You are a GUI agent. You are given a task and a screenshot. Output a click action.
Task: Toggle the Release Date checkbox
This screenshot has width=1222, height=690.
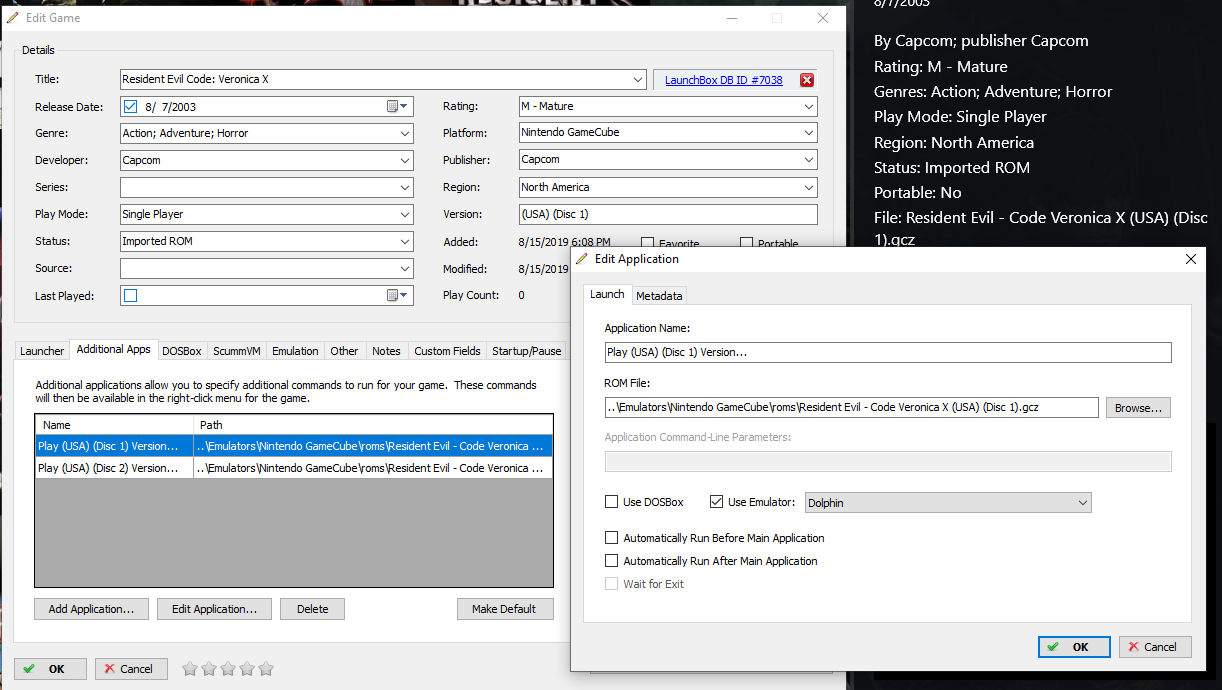(x=131, y=106)
